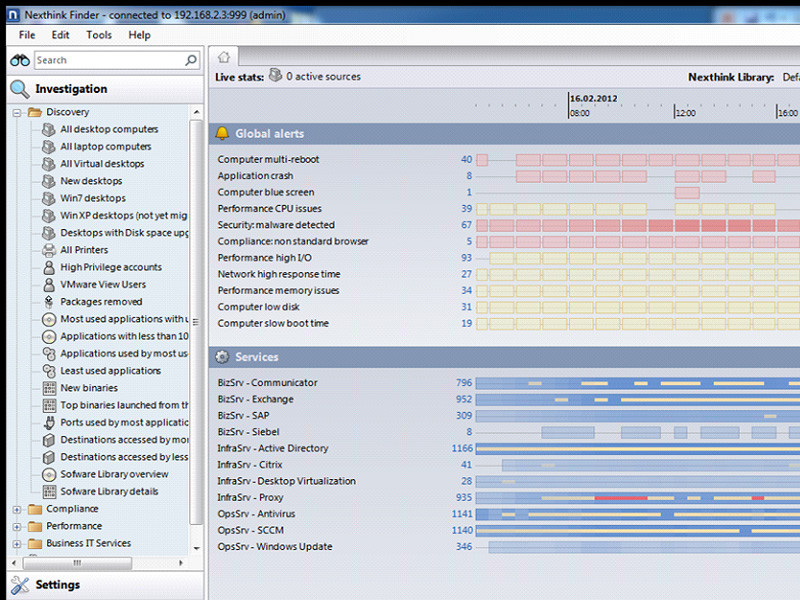
Task: Open the File menu
Action: [x=27, y=35]
